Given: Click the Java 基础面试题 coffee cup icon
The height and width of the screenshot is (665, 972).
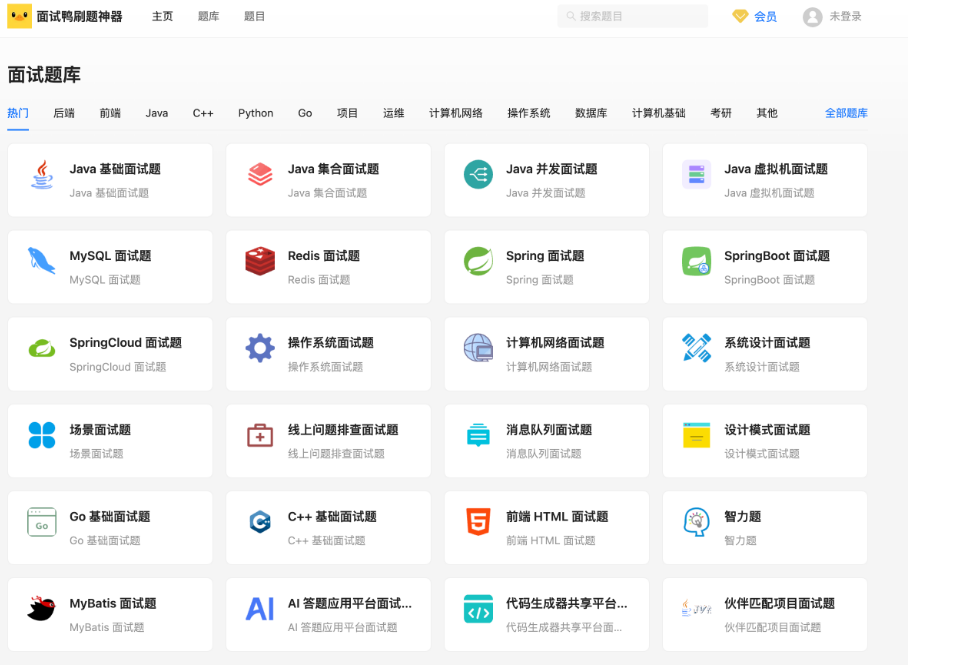Looking at the screenshot, I should [42, 174].
